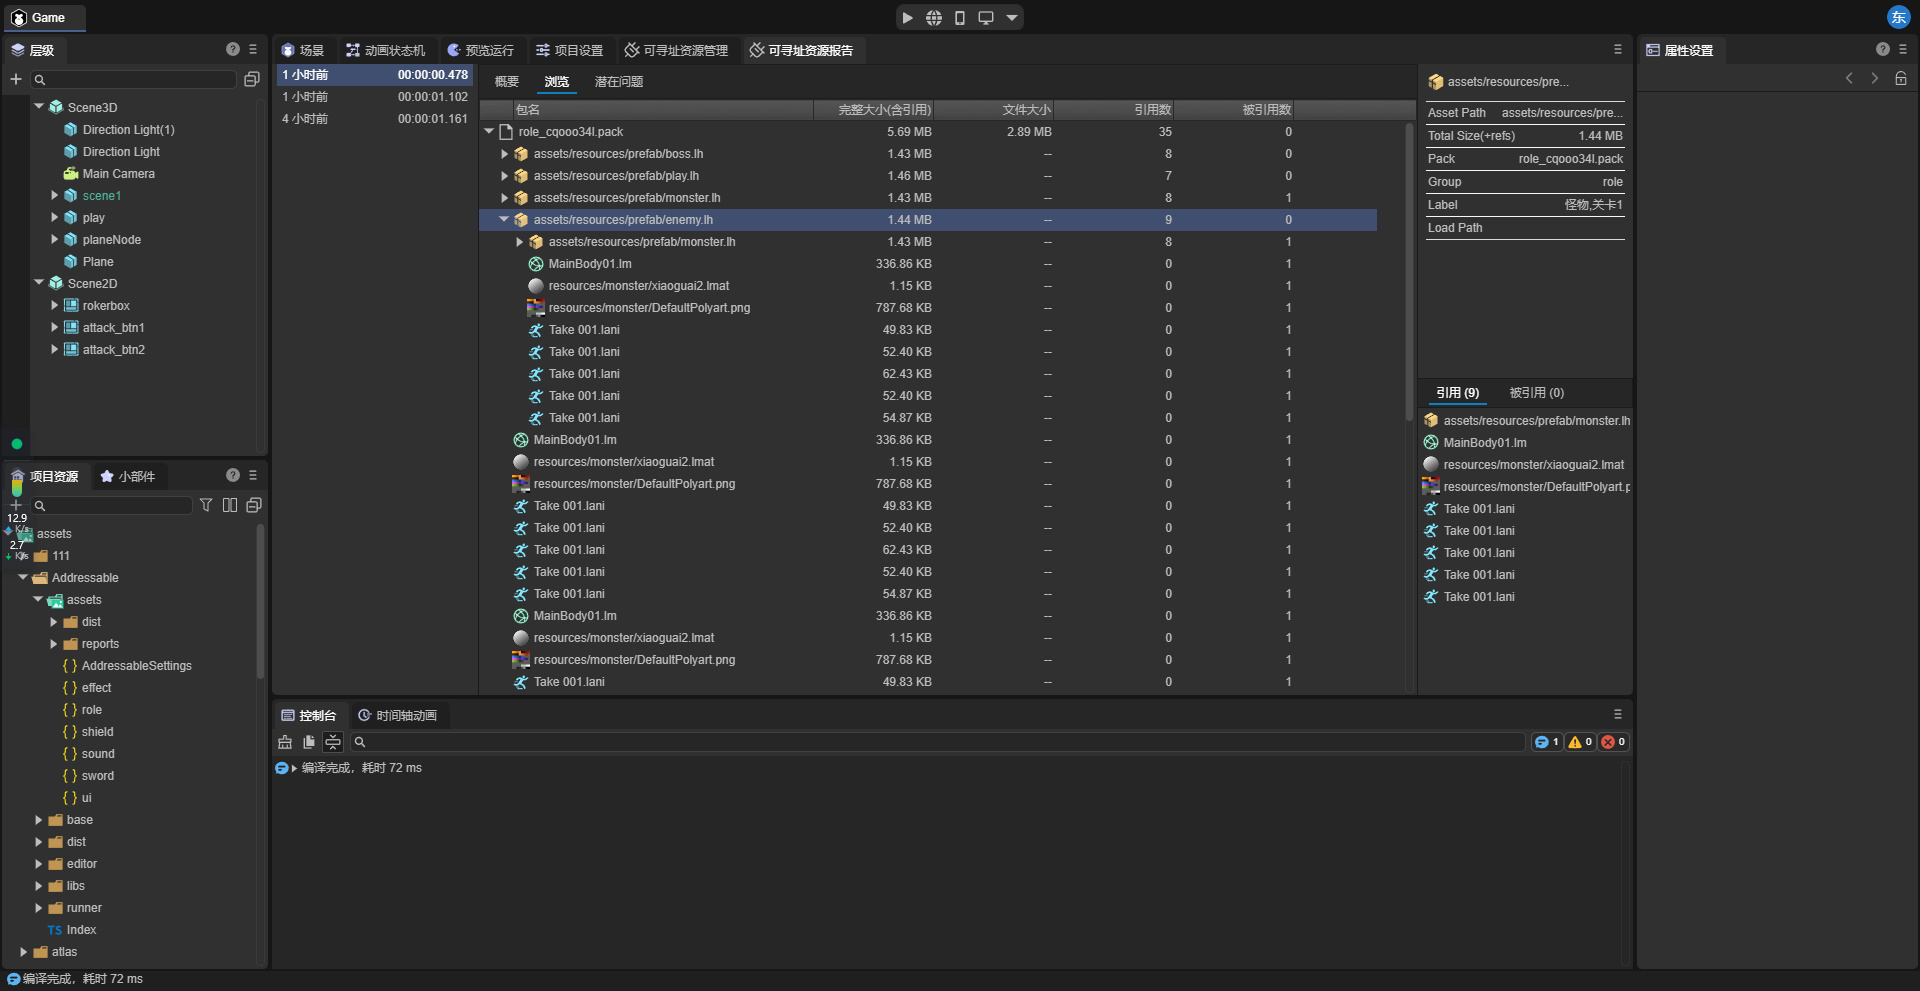Image resolution: width=1920 pixels, height=991 pixels.
Task: Collapse all folders in project assets
Action: point(254,505)
